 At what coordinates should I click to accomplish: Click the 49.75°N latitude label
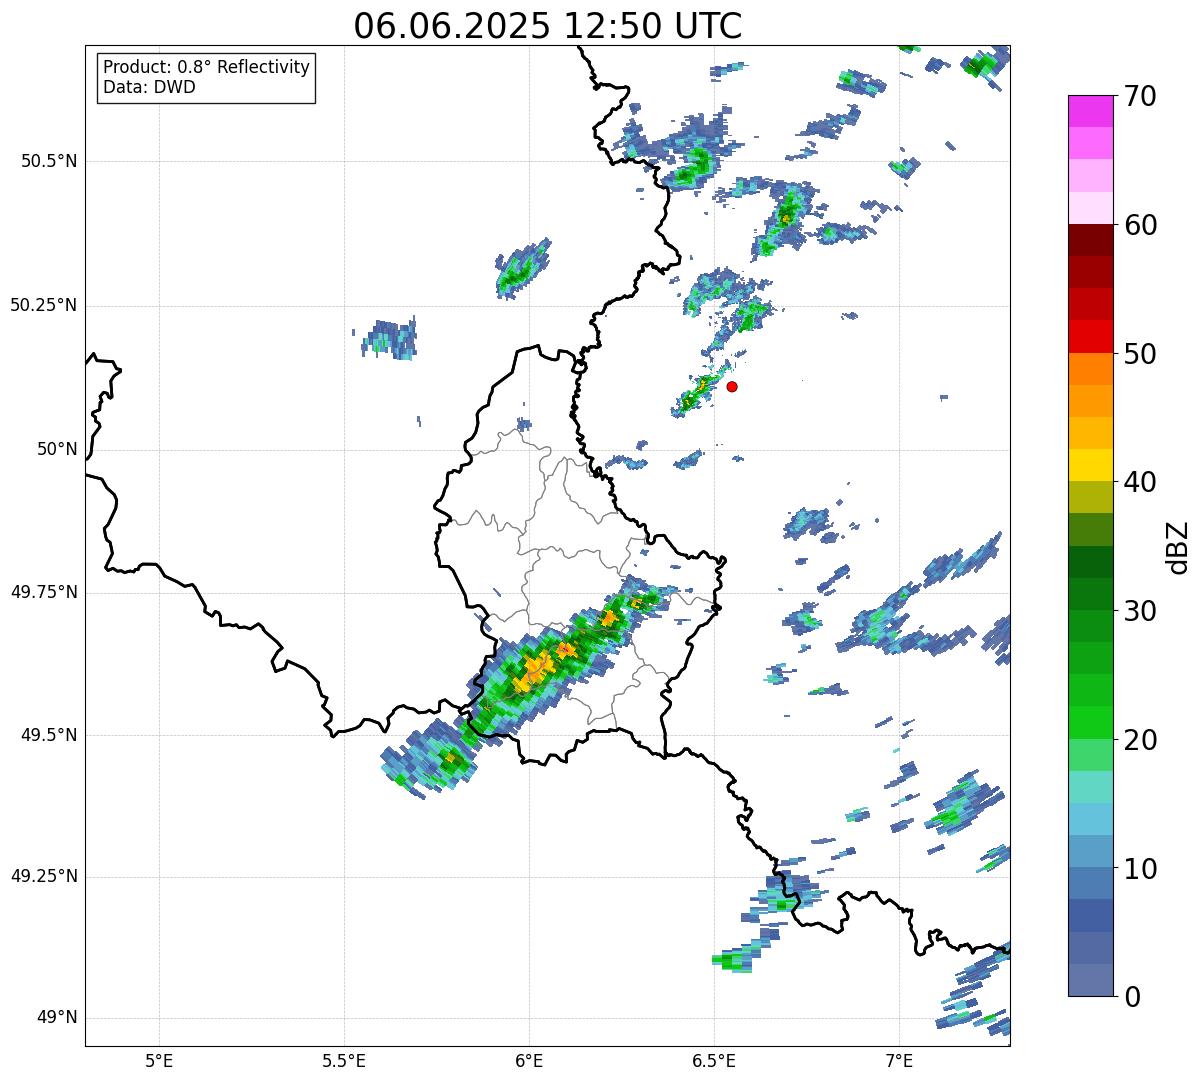click(x=43, y=592)
